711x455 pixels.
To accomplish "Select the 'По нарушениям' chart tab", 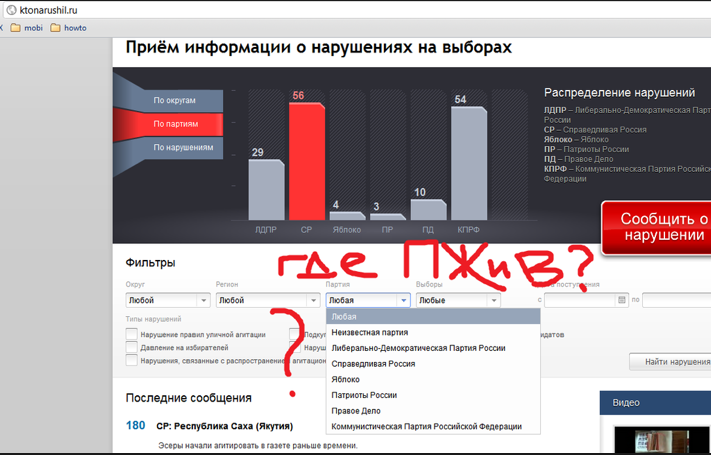I will [x=183, y=147].
